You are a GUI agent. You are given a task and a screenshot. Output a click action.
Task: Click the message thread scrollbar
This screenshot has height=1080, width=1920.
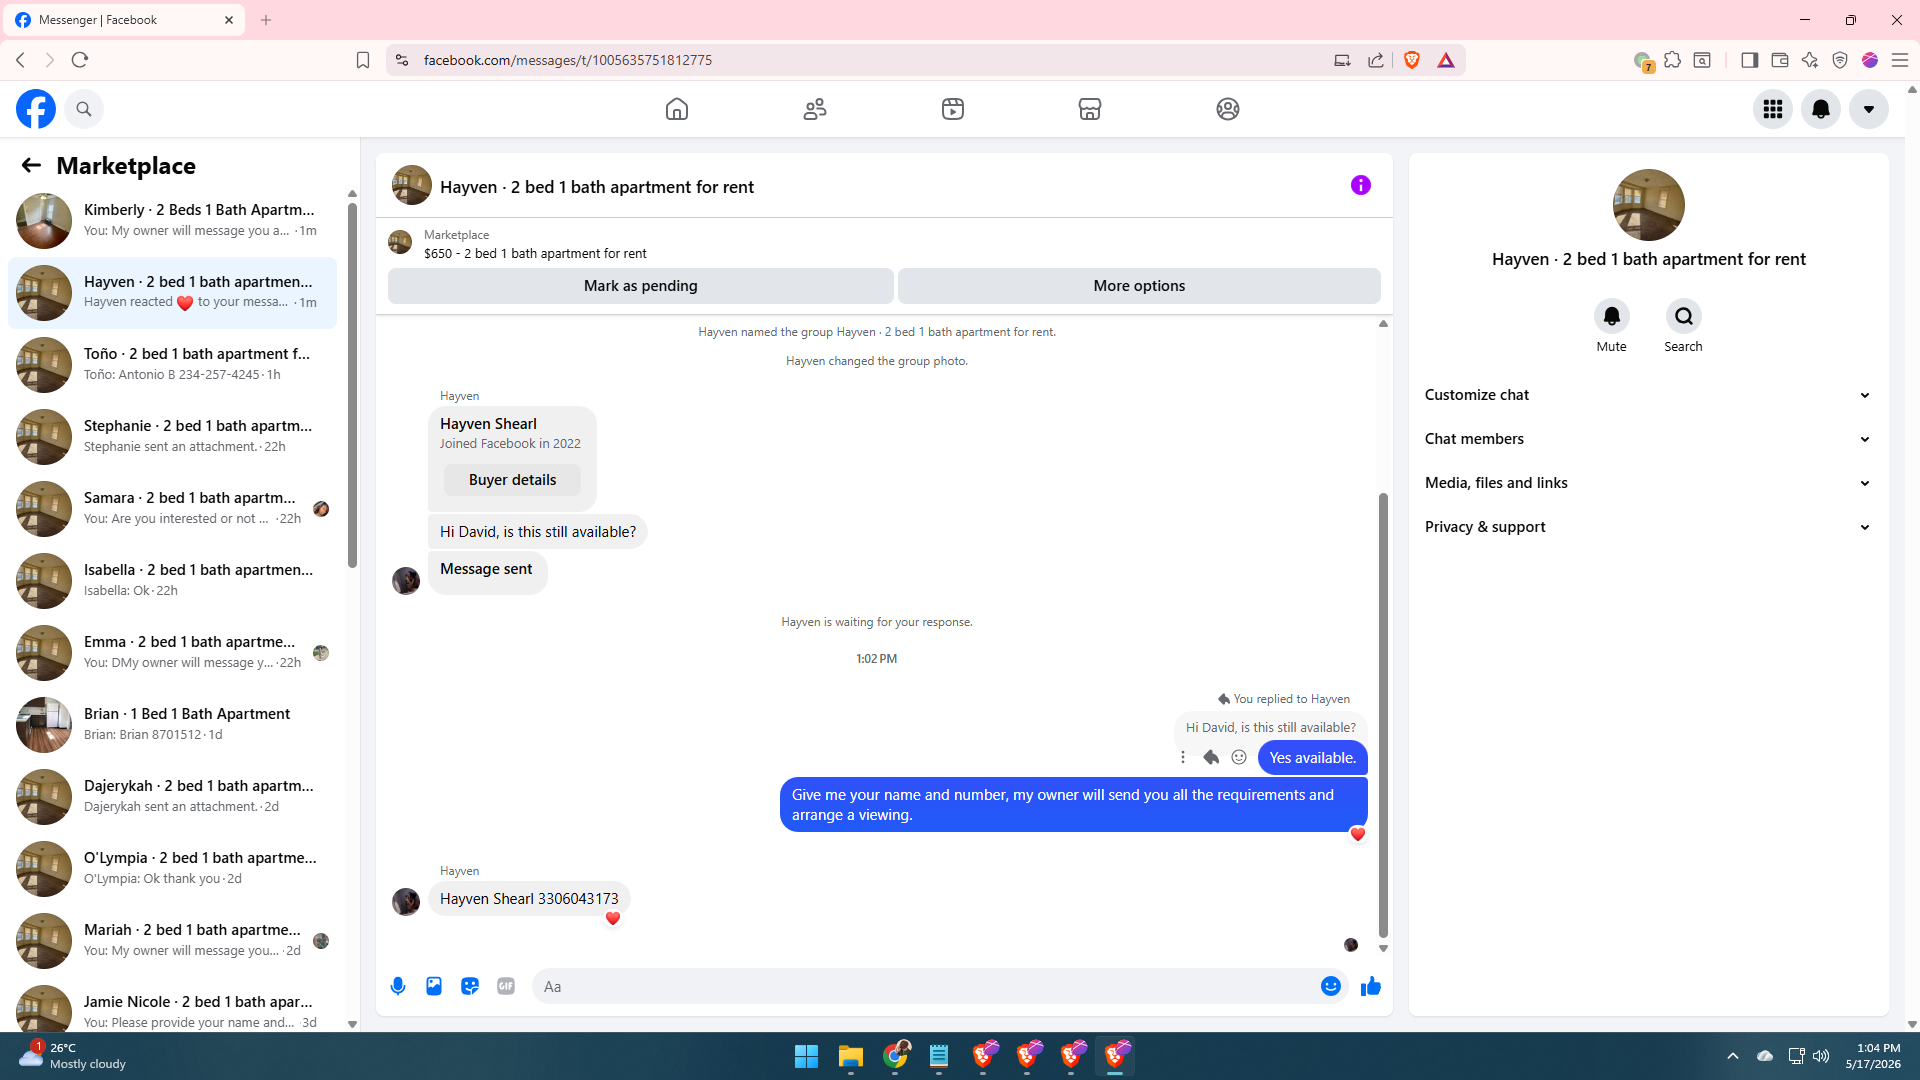click(x=1383, y=715)
